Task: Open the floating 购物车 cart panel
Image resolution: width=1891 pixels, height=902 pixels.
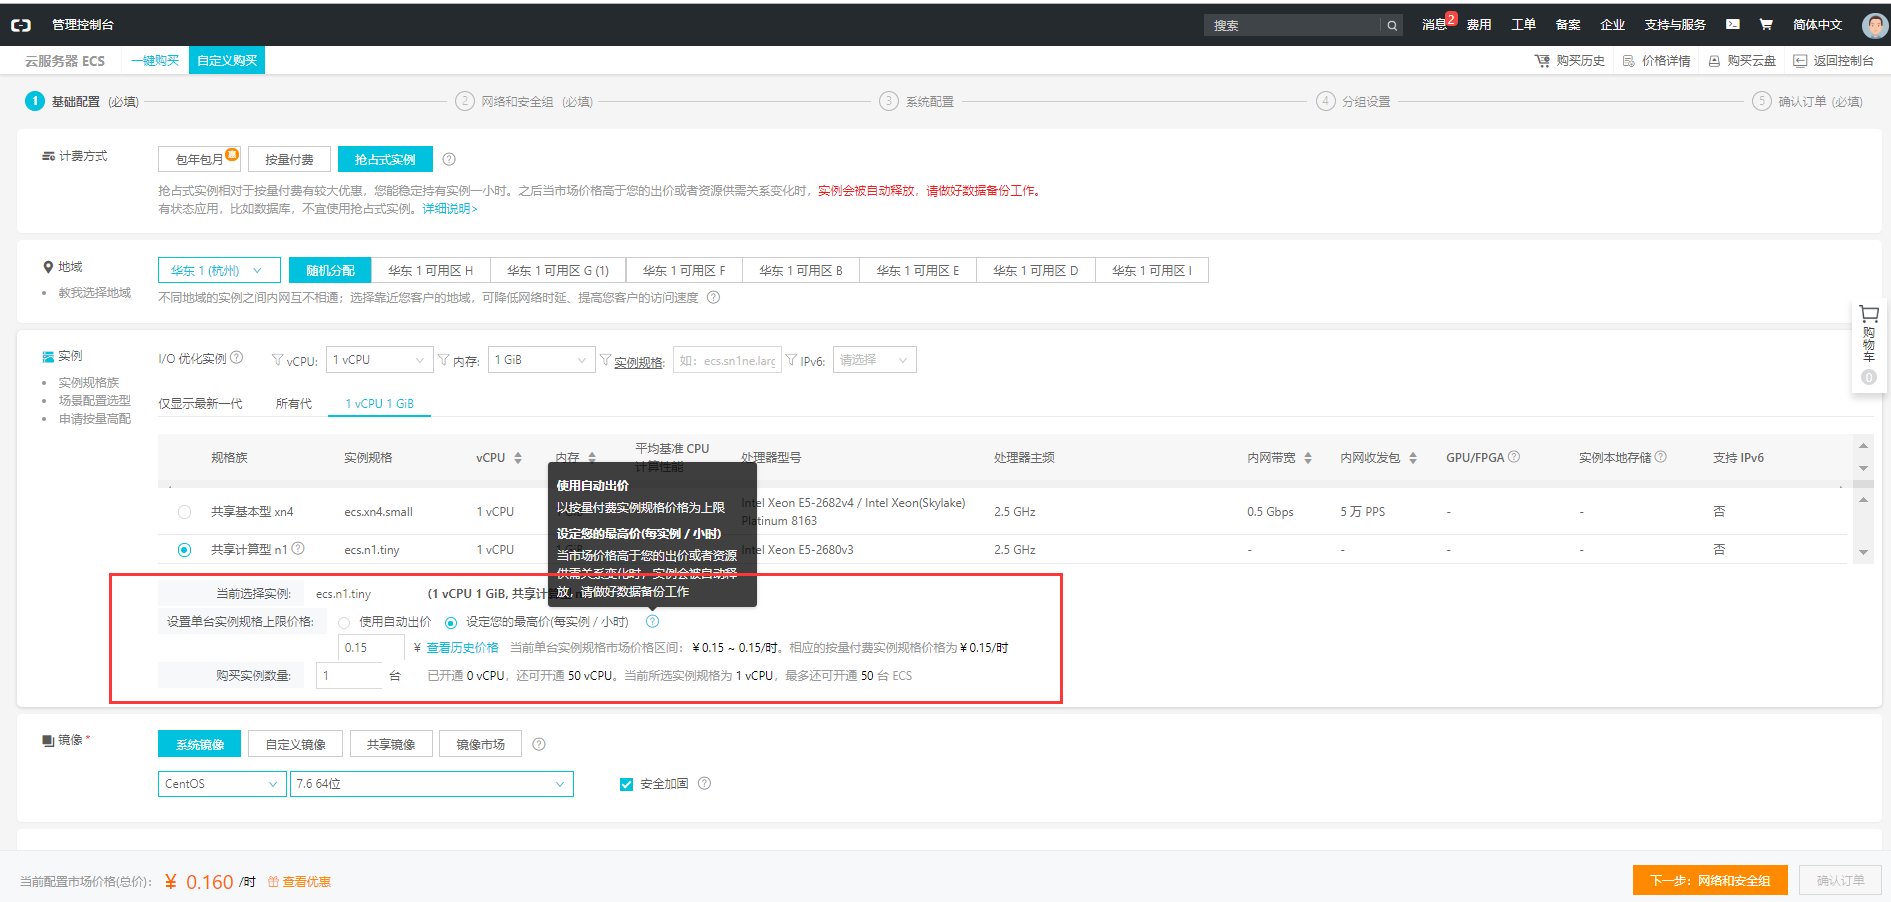Action: [x=1868, y=345]
